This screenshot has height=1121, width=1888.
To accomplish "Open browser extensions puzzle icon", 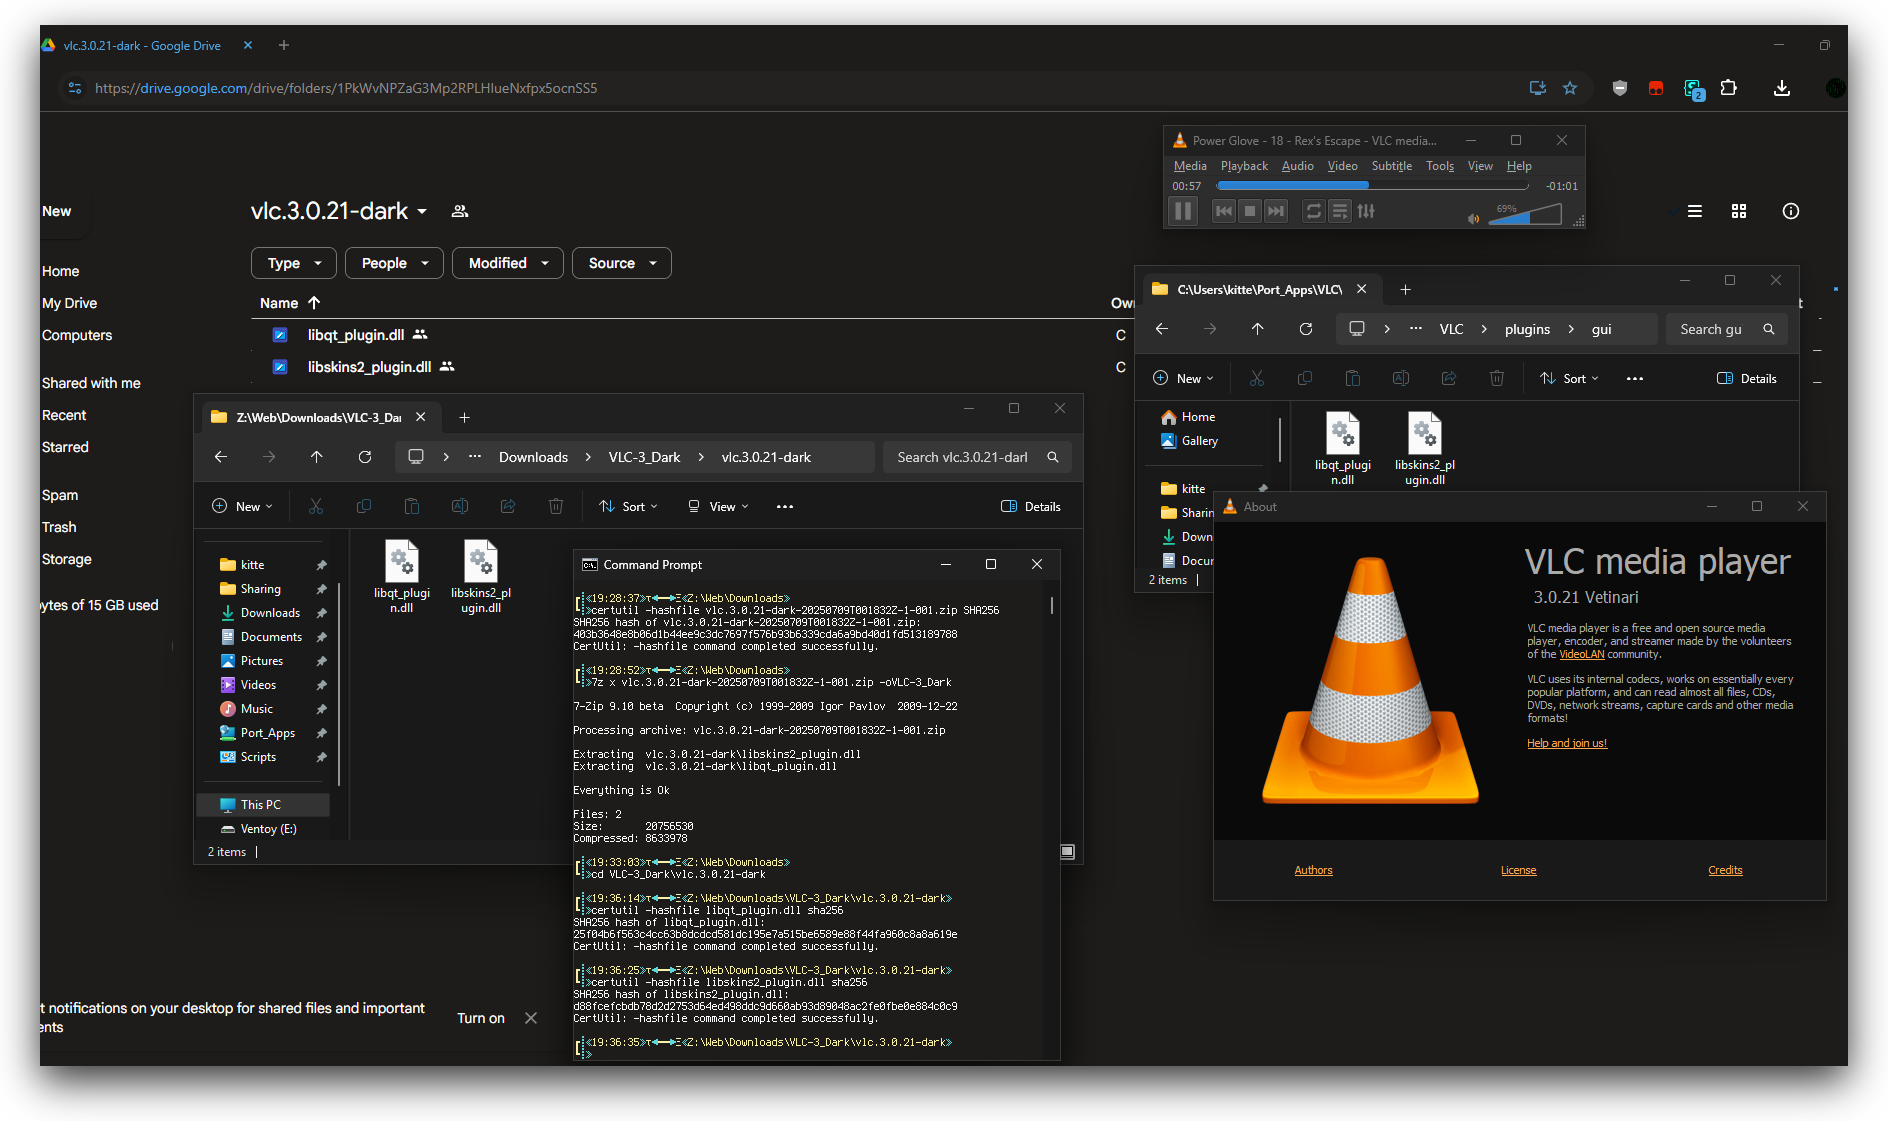I will click(x=1728, y=88).
